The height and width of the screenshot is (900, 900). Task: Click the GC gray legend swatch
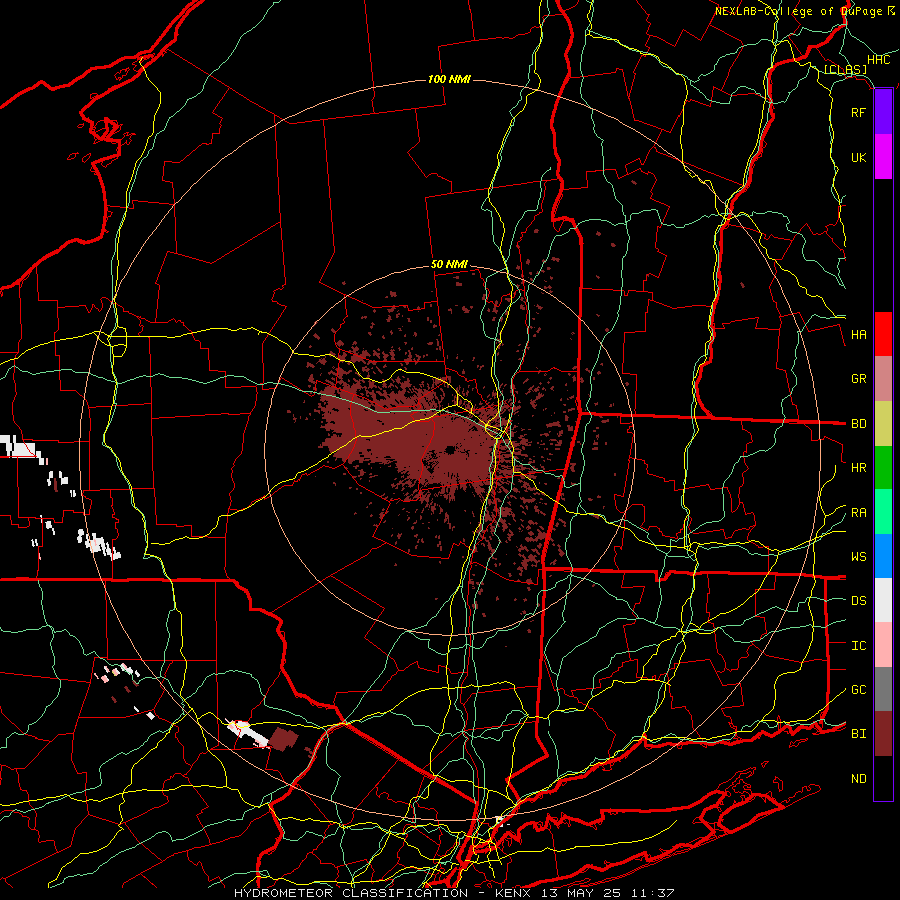coord(883,689)
